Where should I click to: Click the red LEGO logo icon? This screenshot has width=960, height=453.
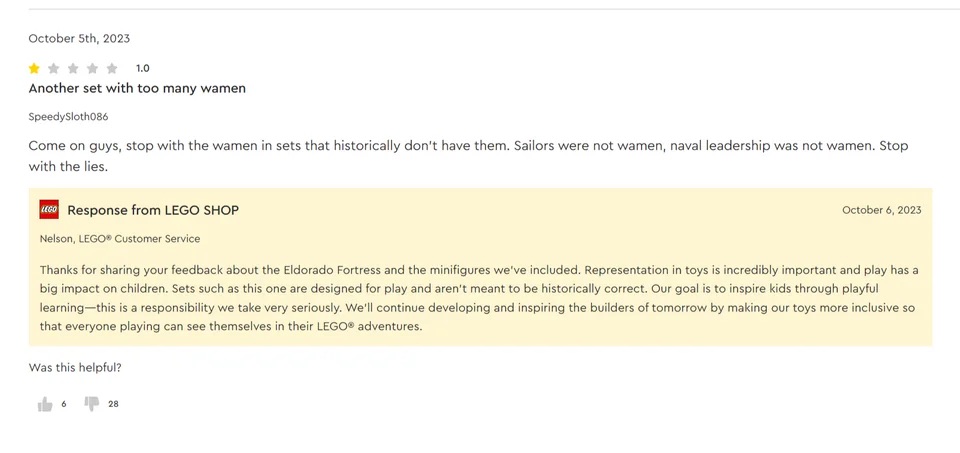[49, 210]
